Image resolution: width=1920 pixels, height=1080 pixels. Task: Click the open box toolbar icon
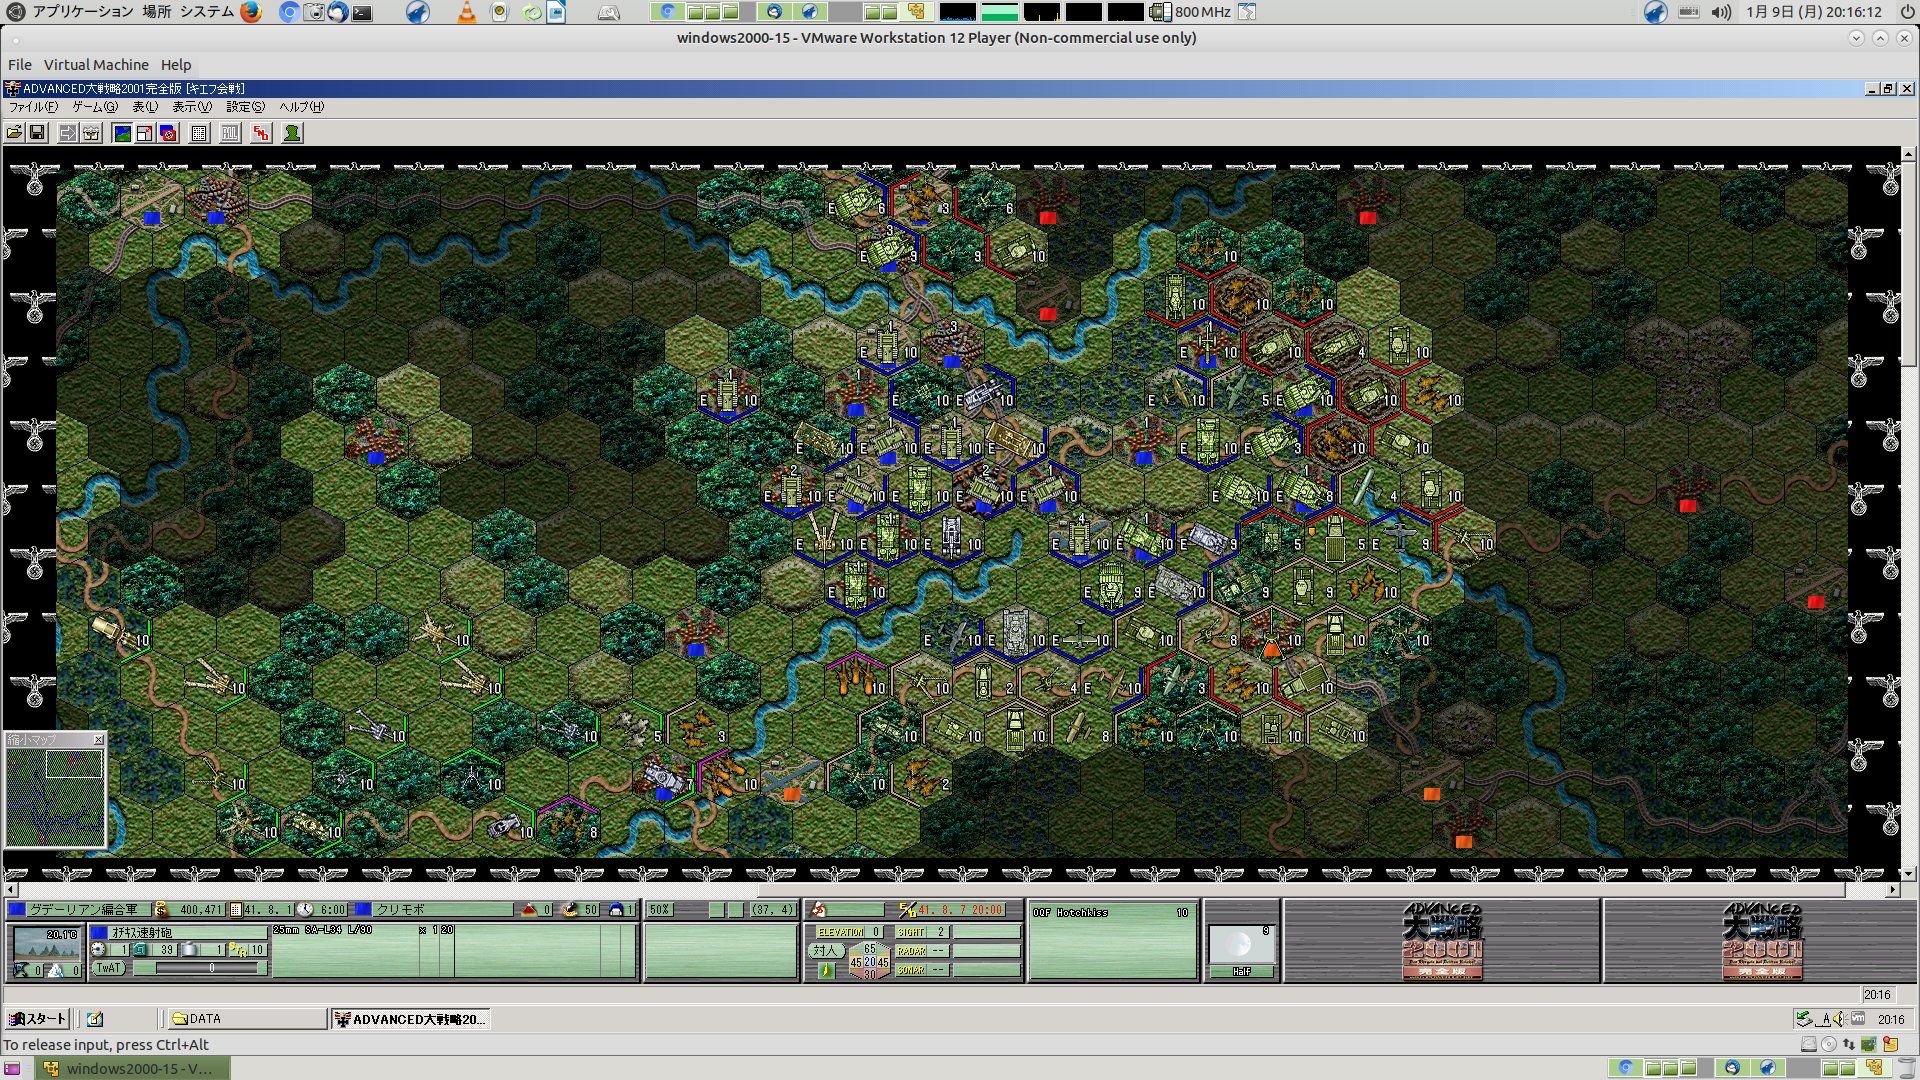(x=91, y=133)
